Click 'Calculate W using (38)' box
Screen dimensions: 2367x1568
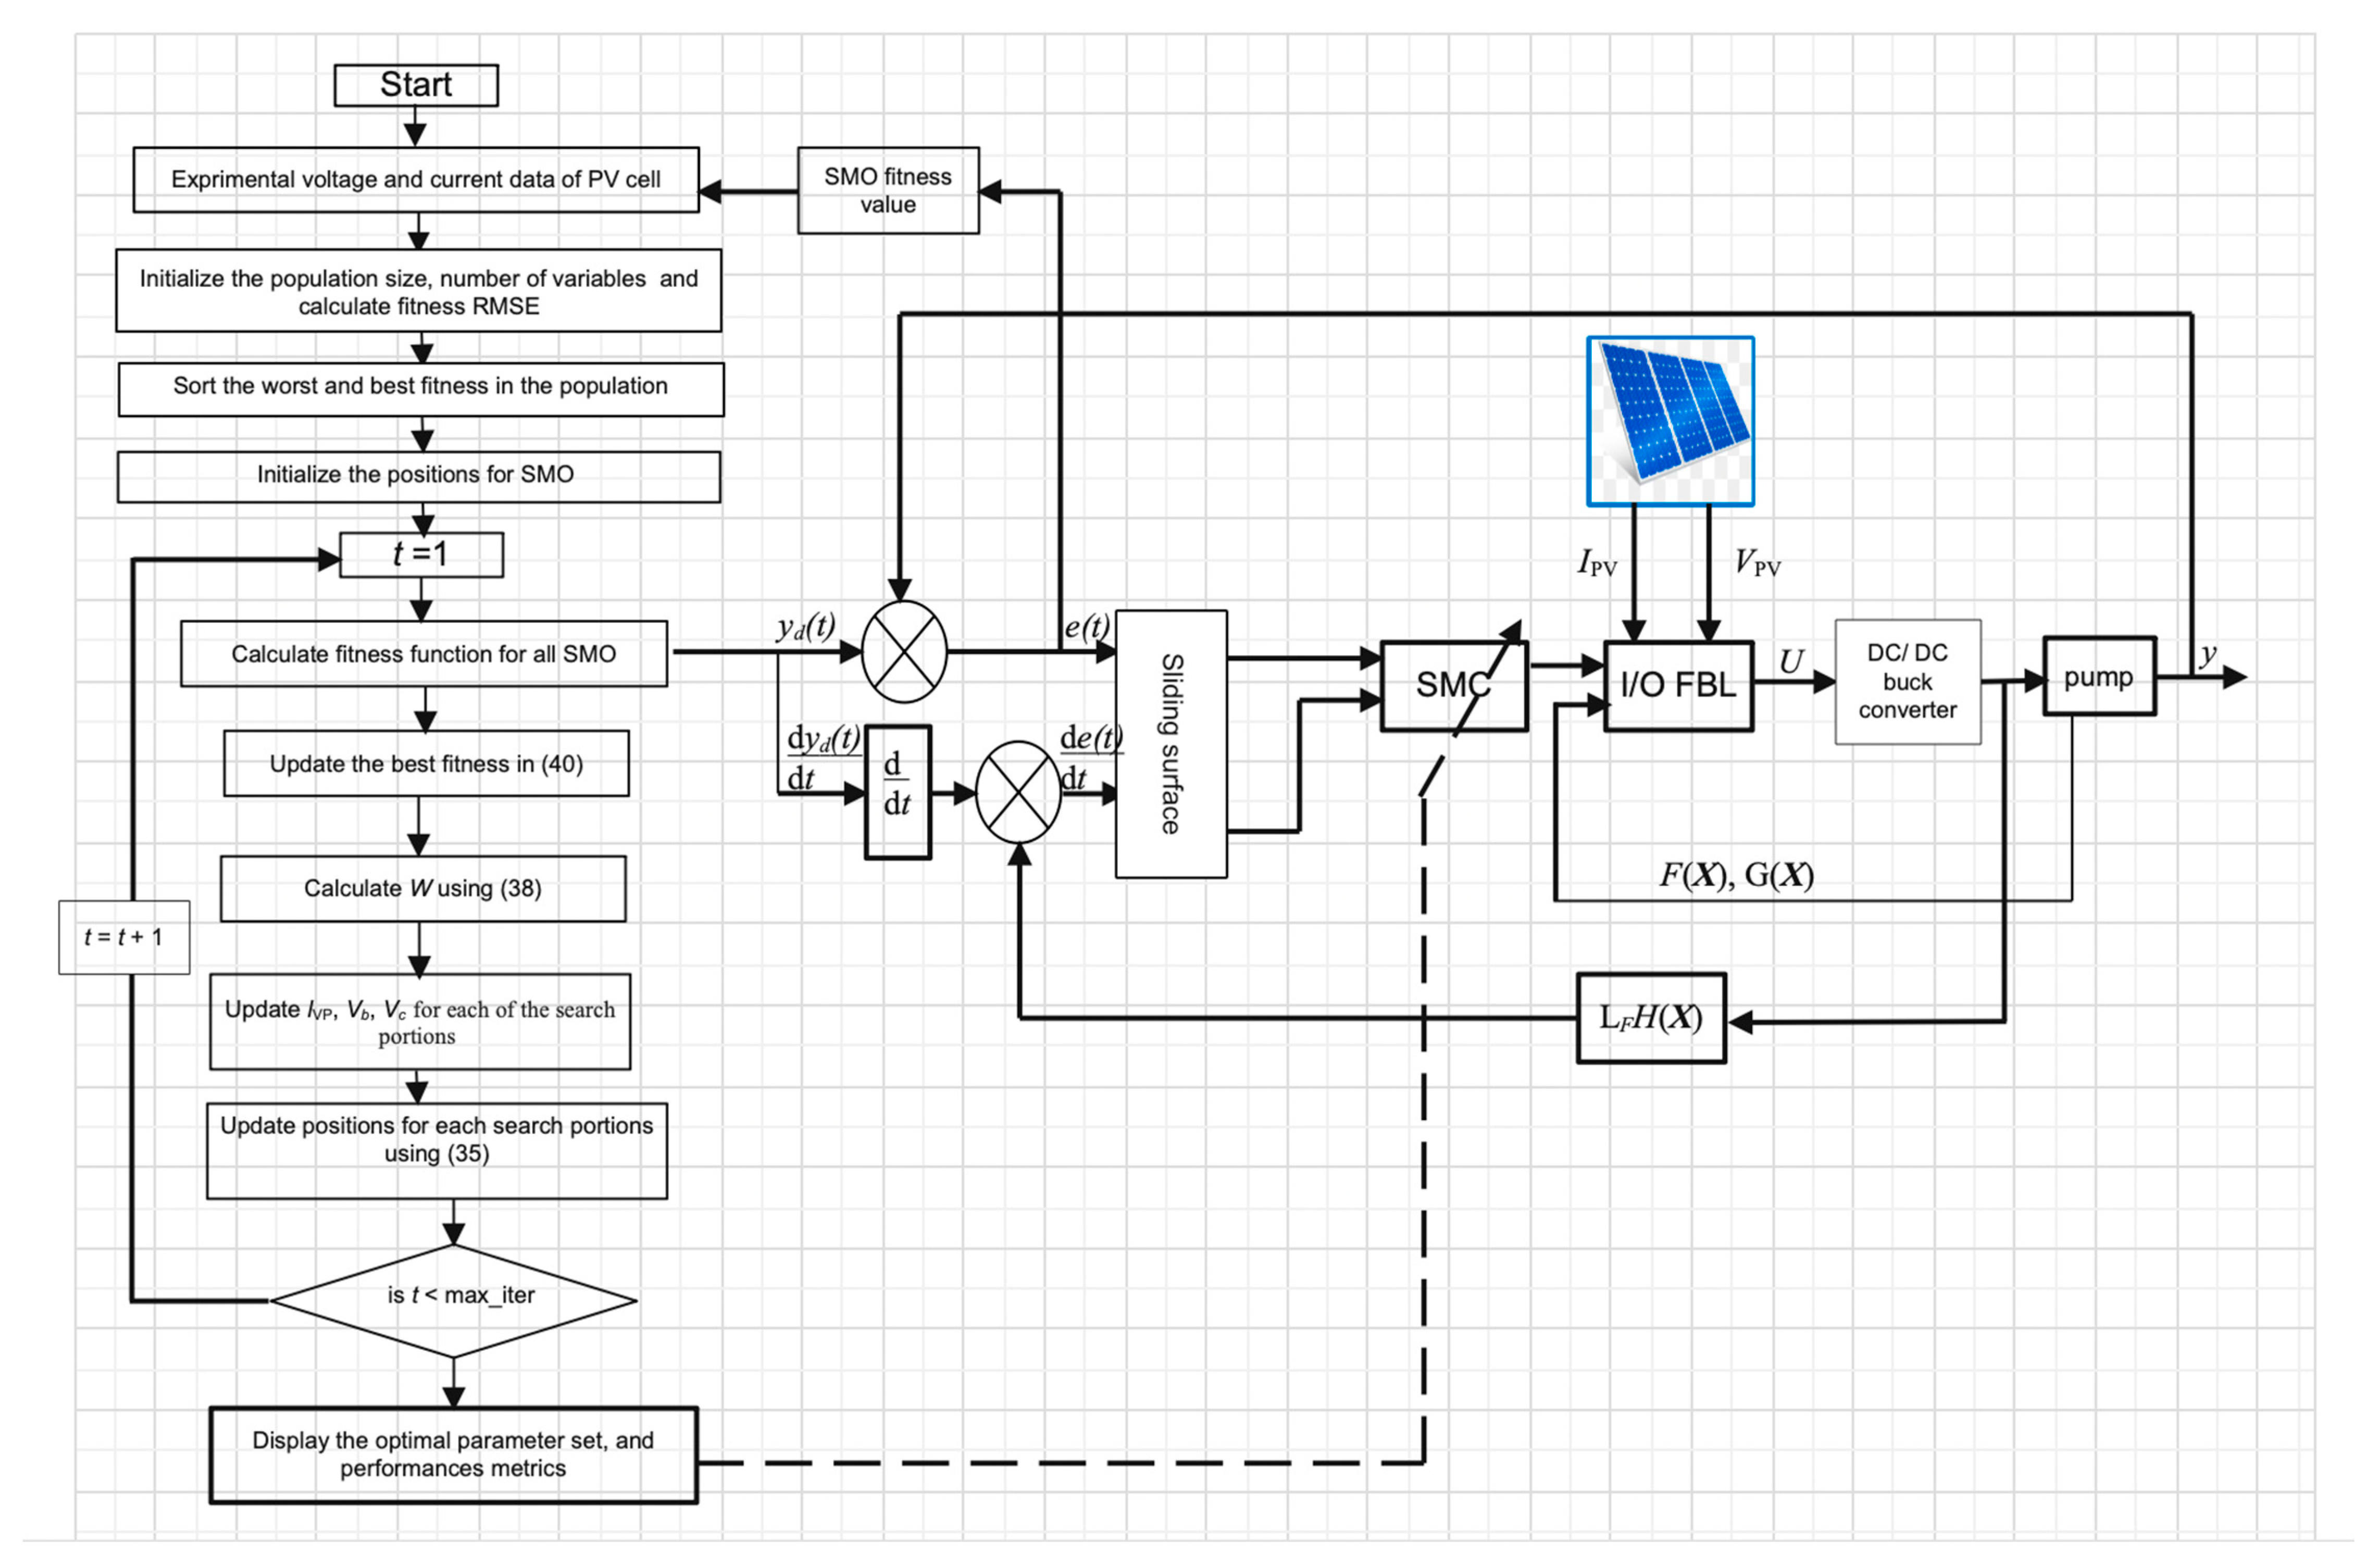422,888
